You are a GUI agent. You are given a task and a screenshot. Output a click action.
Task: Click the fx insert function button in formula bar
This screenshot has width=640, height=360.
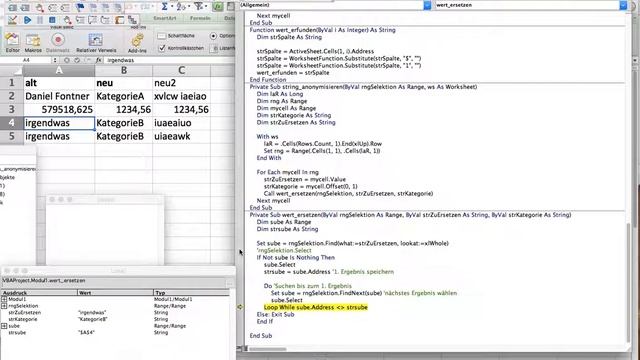coord(98,60)
